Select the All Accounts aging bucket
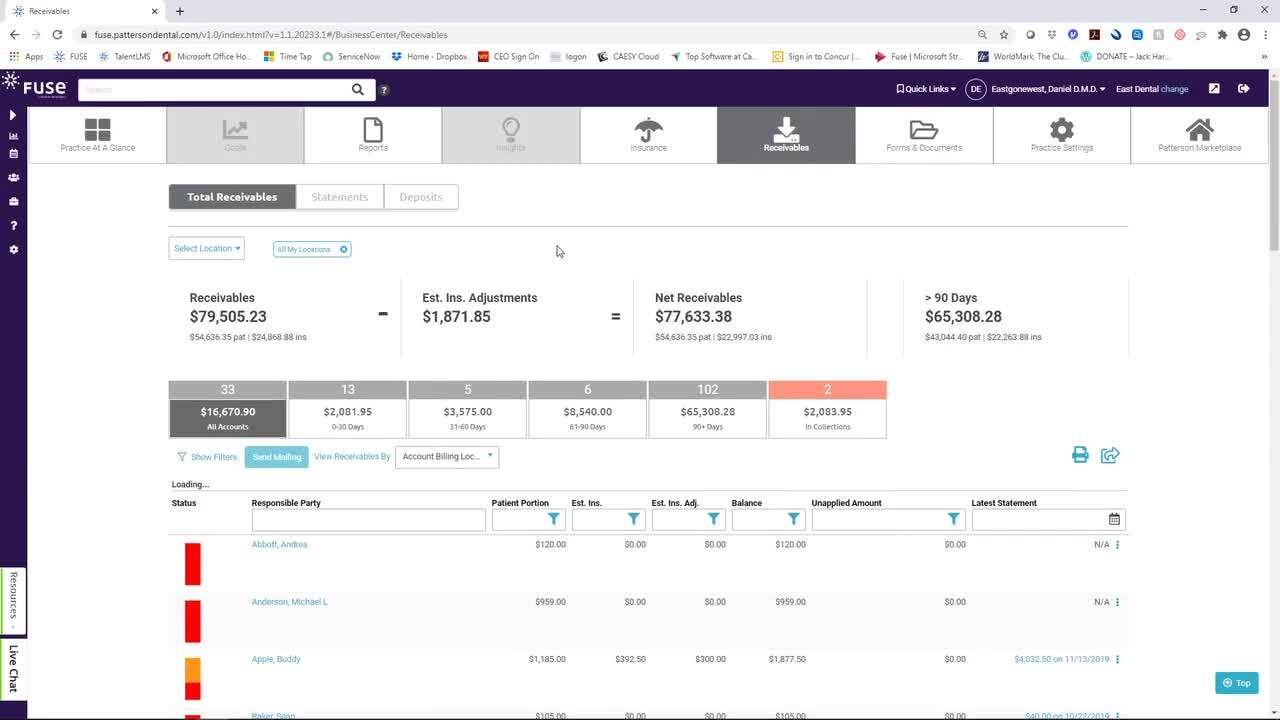This screenshot has height=720, width=1280. point(228,409)
